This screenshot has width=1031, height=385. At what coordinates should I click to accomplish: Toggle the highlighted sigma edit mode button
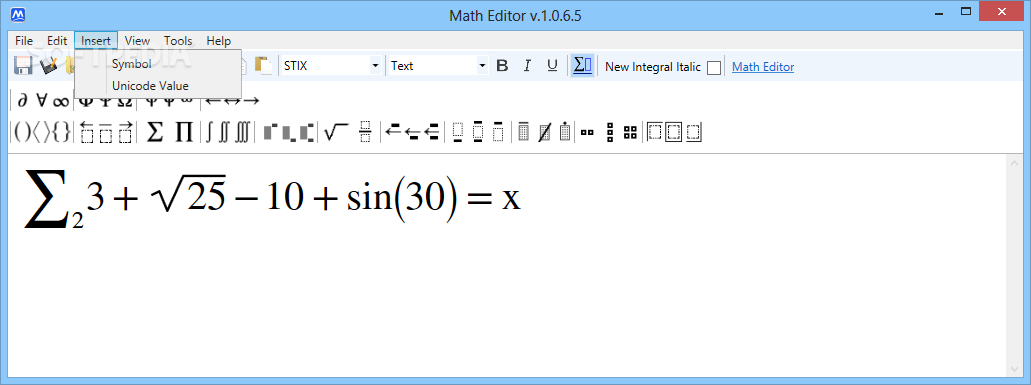[583, 66]
